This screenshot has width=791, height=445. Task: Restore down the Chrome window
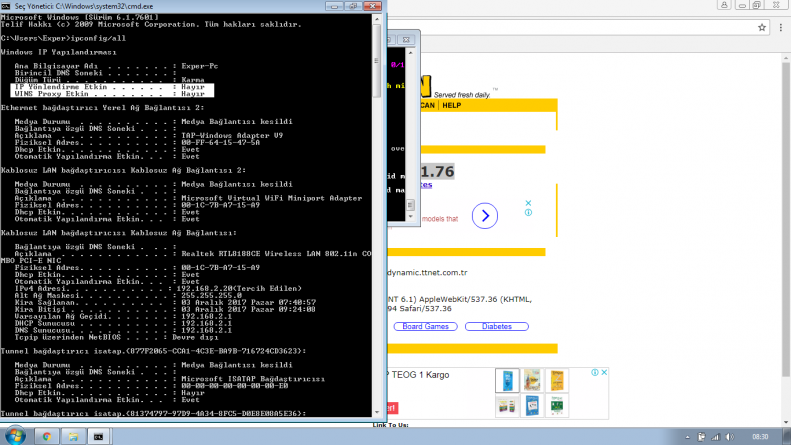point(757,5)
